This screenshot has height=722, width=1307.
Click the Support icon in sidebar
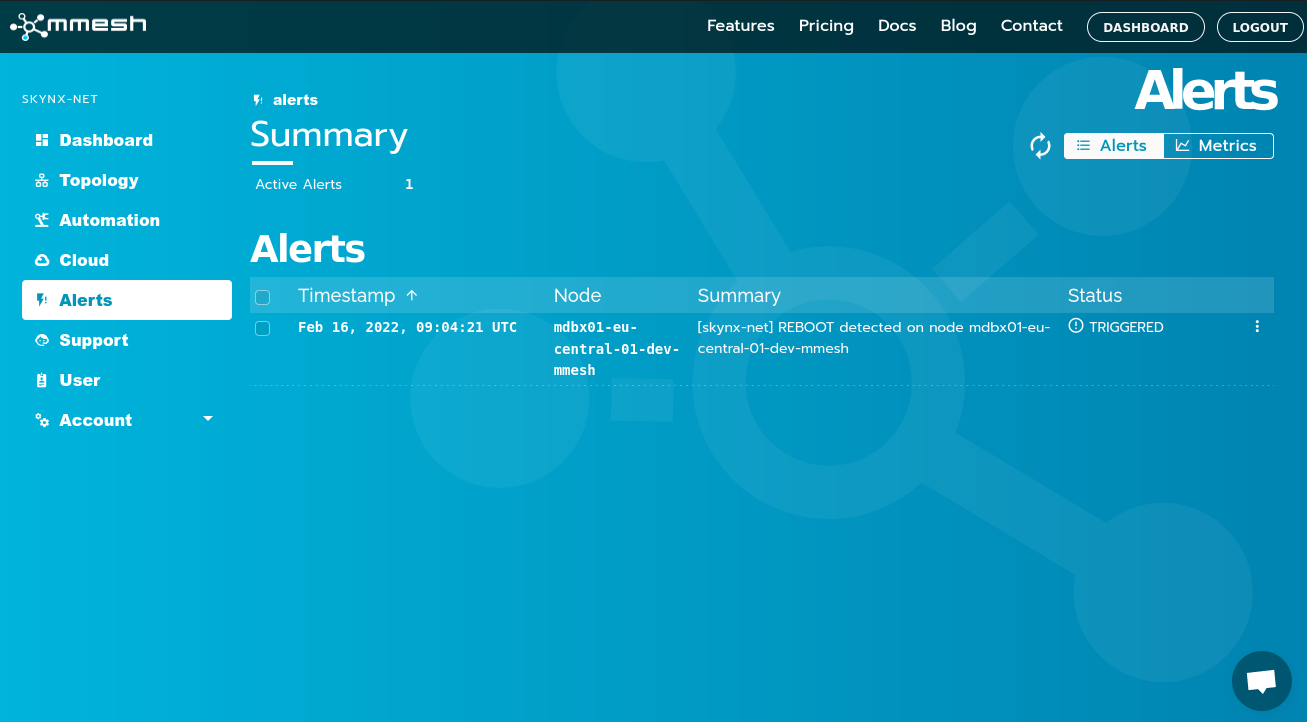click(x=42, y=340)
